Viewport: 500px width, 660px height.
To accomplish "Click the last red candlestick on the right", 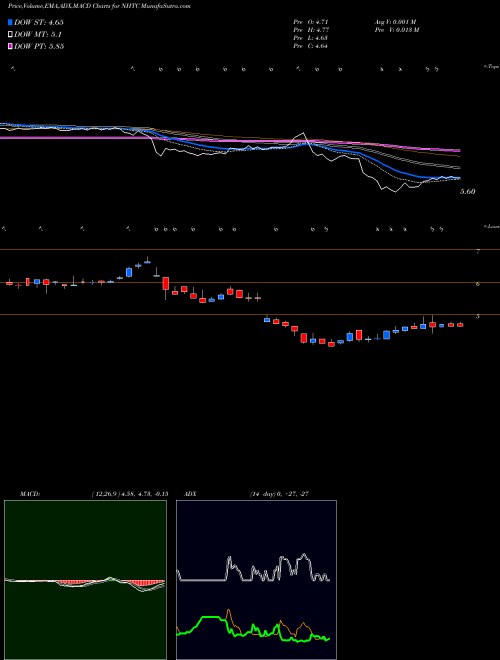I will coord(460,325).
